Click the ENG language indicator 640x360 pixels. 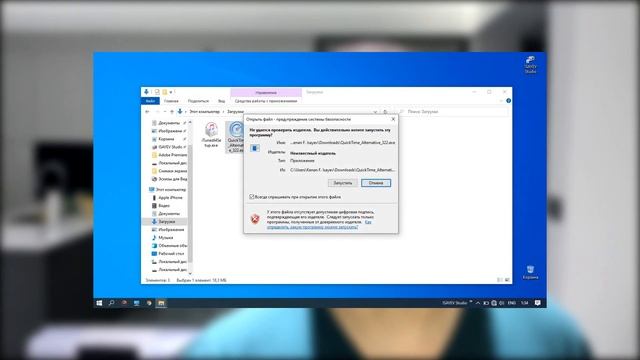(511, 303)
